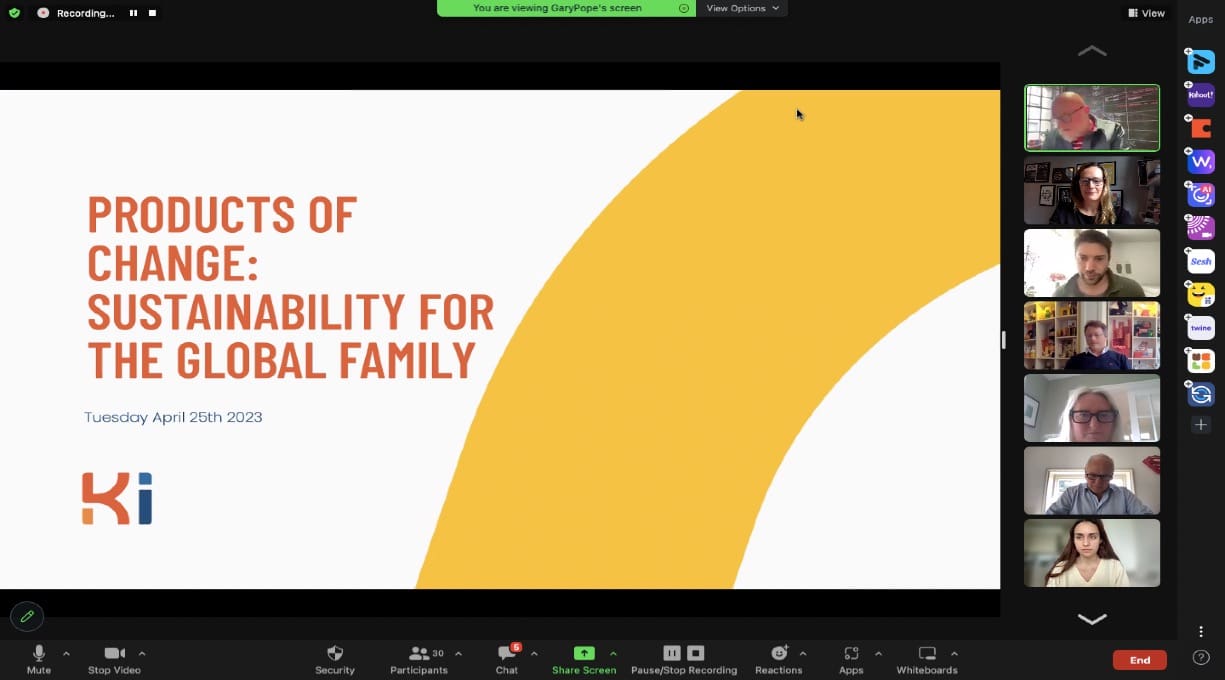Open the Kahoot app in the sidebar
This screenshot has height=680, width=1225.
pyautogui.click(x=1200, y=96)
